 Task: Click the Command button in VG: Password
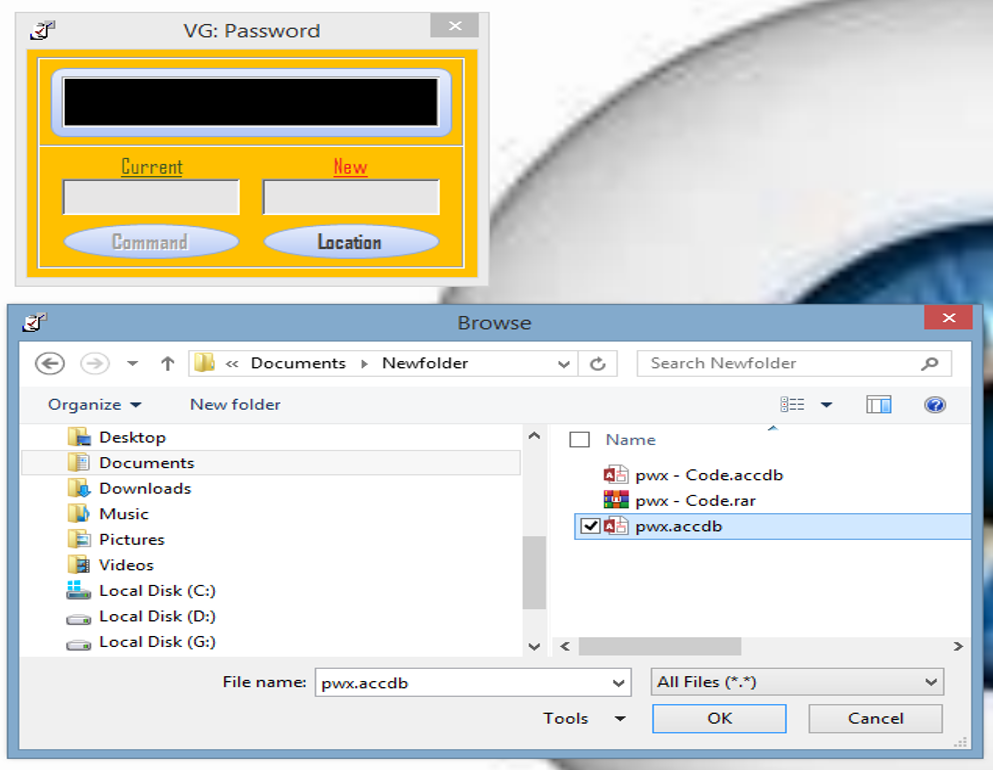(x=151, y=241)
